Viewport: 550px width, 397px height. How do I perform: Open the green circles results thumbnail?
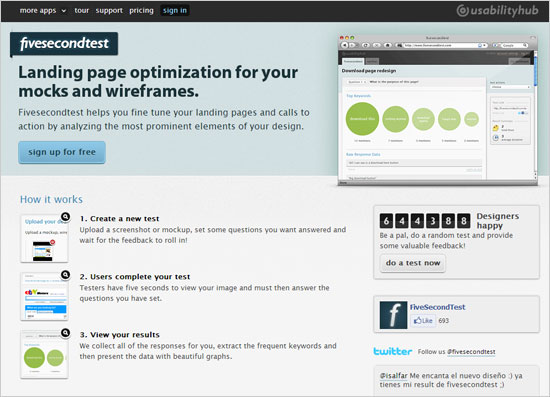click(x=44, y=355)
